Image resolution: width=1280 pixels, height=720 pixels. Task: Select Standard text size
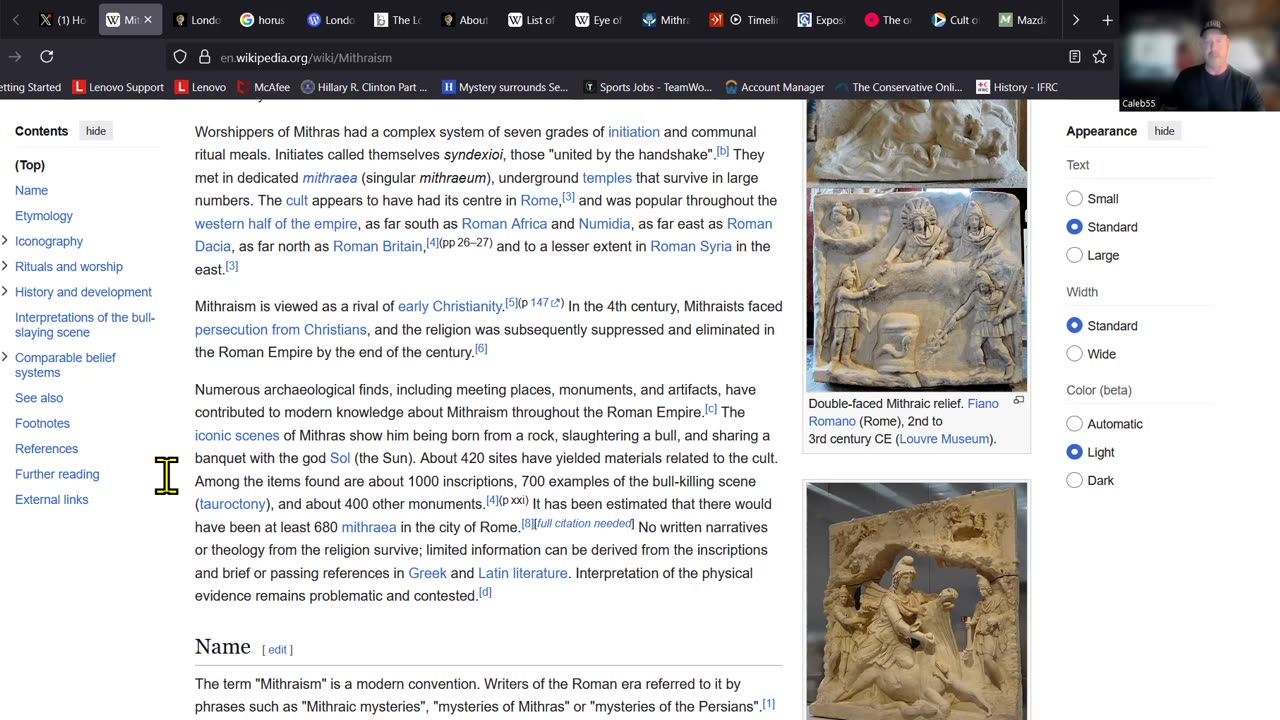(1074, 227)
